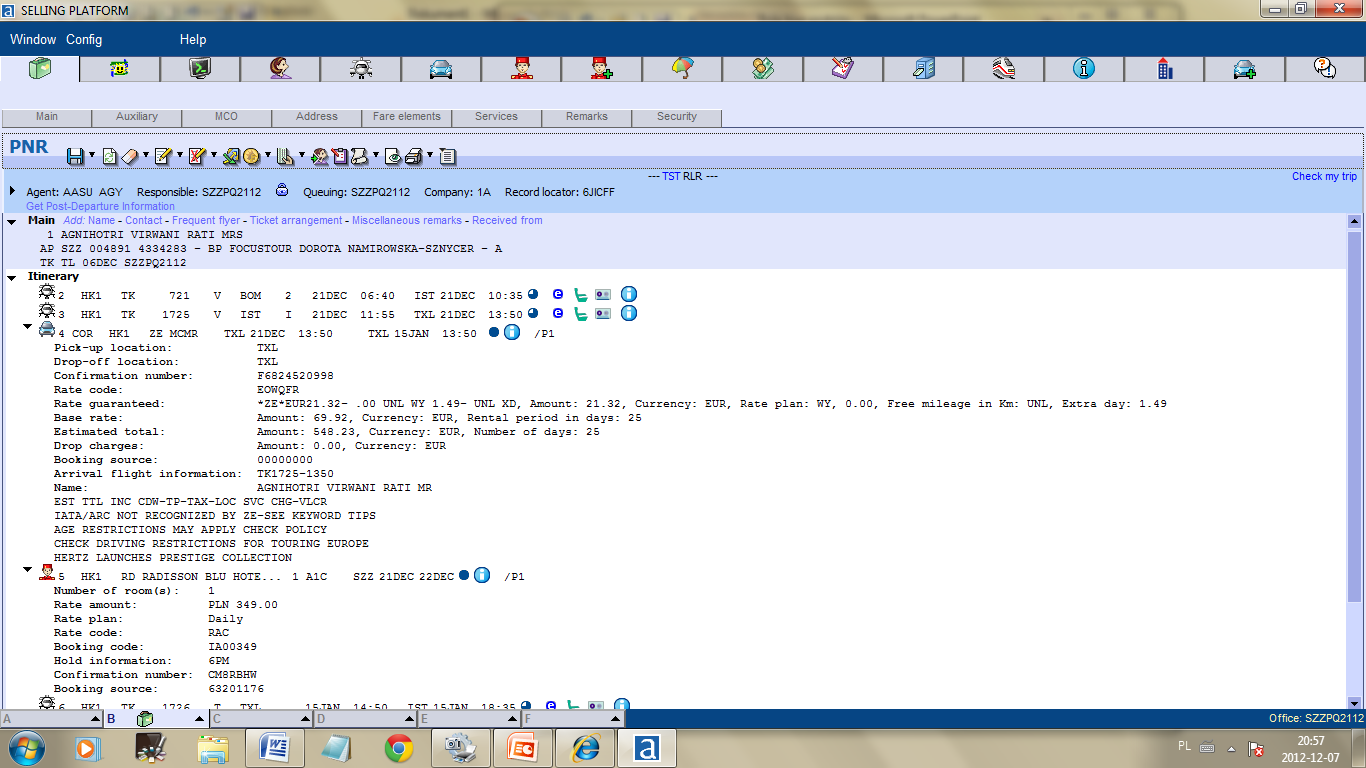Click info icon on COR car segment row
This screenshot has height=768, width=1366.
coord(512,332)
